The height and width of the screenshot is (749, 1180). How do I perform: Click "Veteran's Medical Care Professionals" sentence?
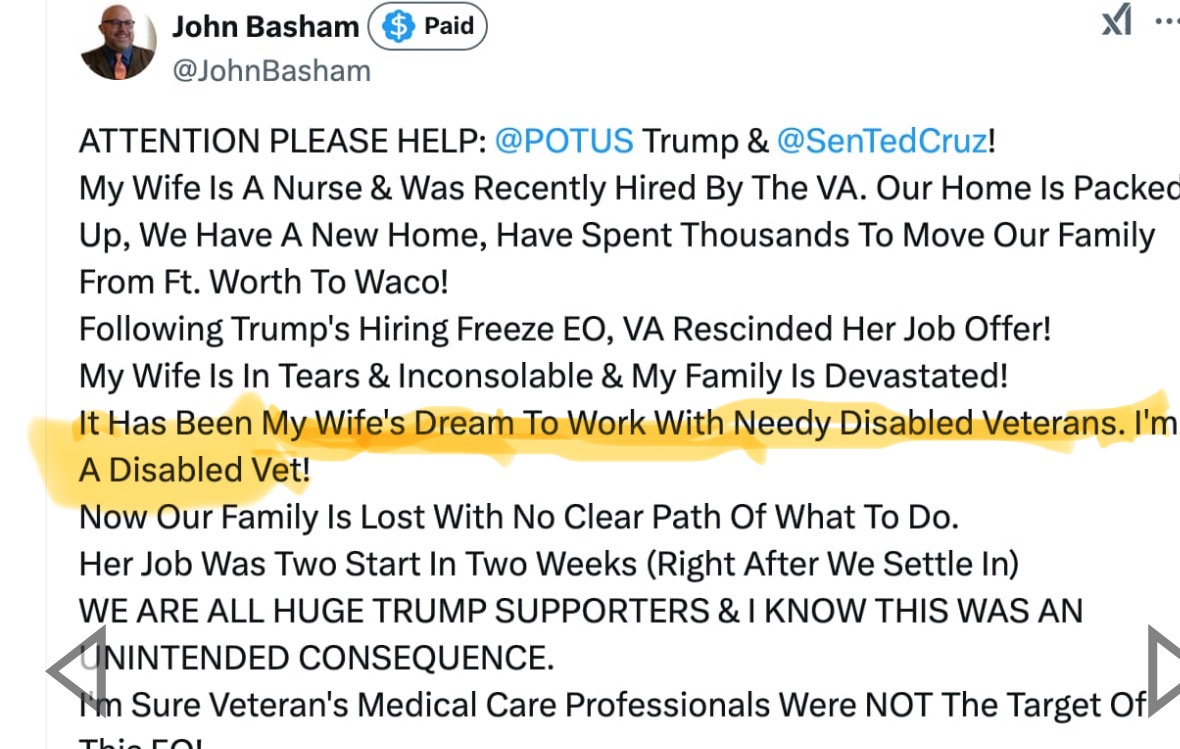click(613, 705)
